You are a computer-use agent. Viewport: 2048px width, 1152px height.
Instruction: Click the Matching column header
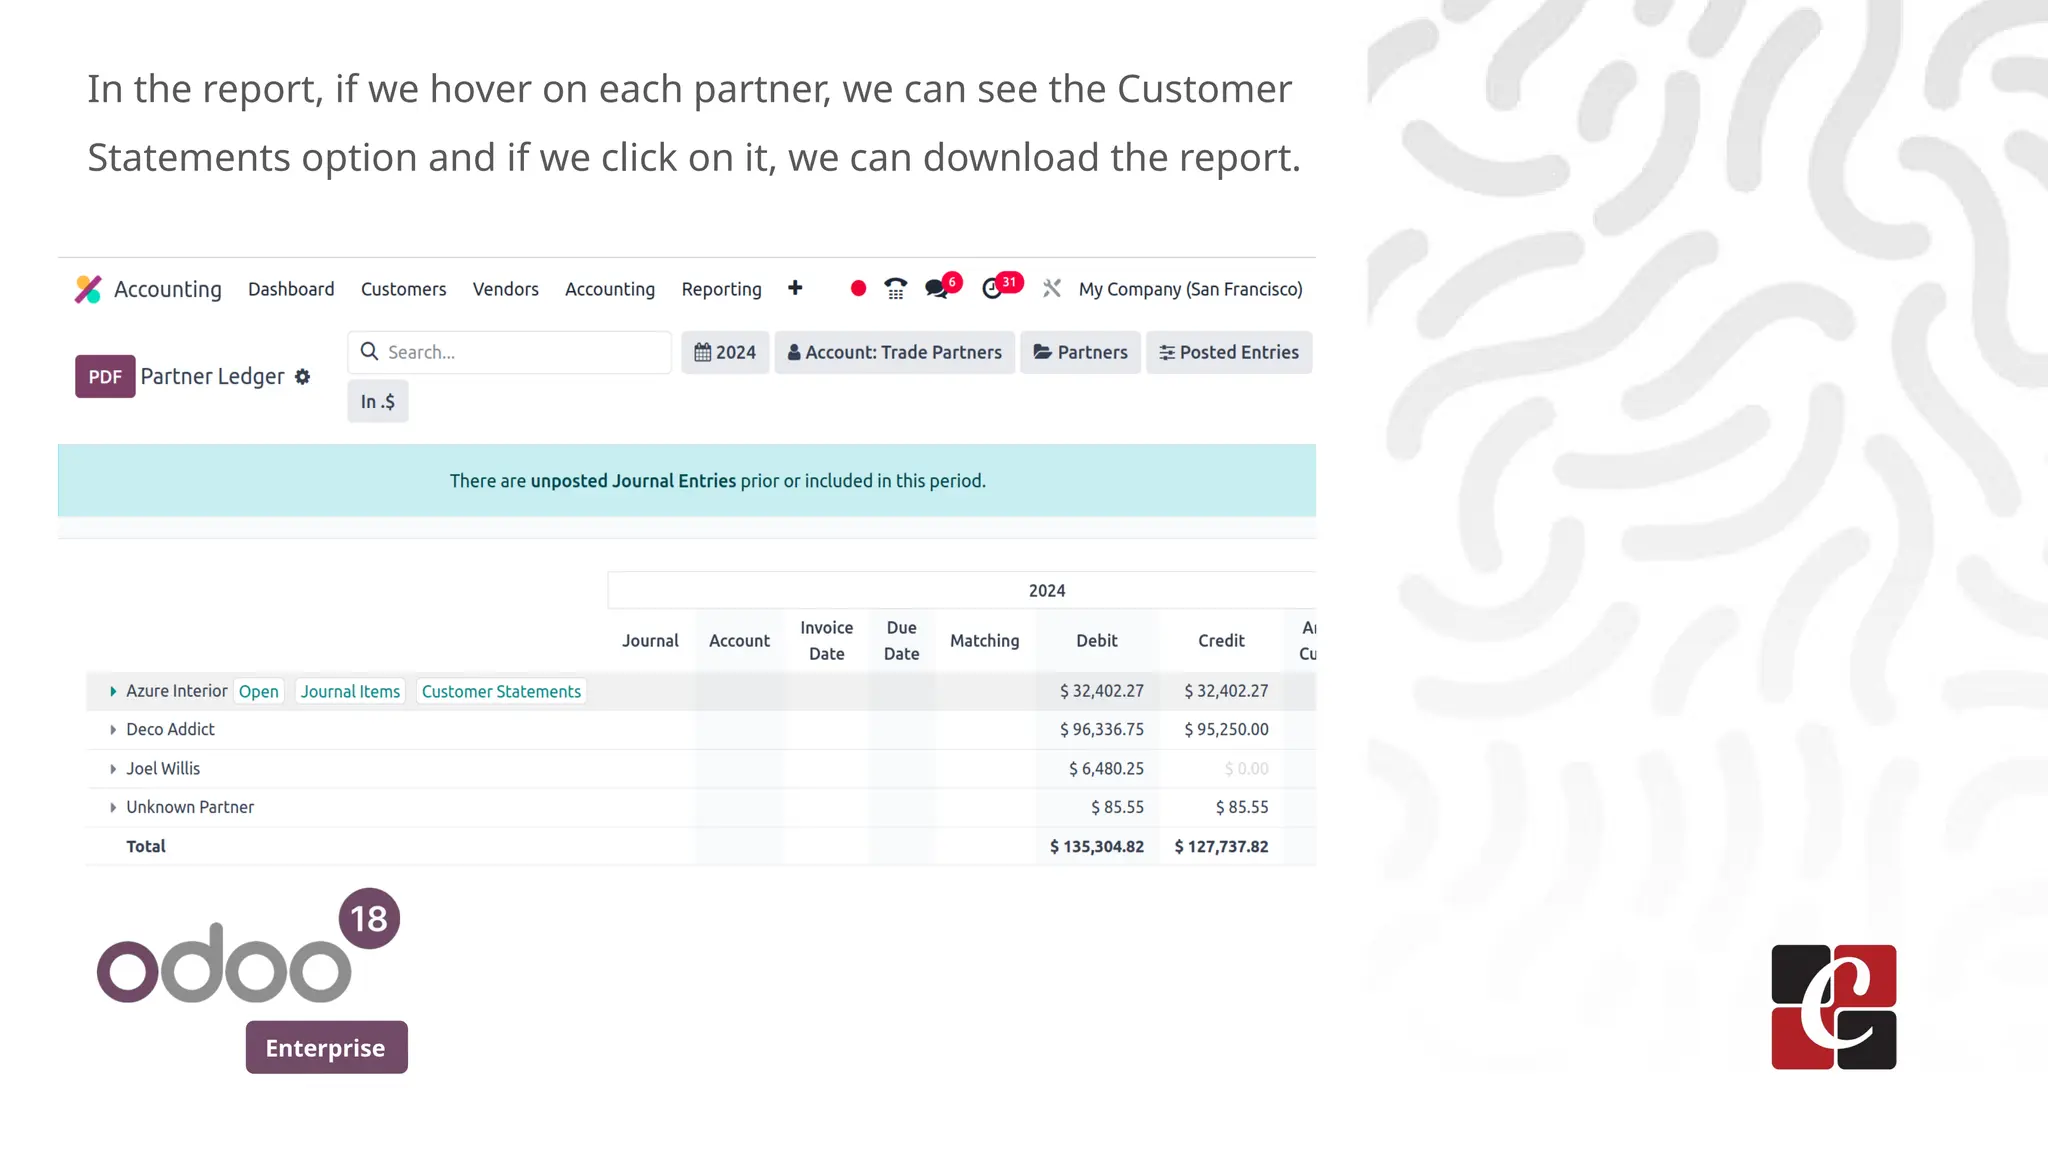coord(984,641)
